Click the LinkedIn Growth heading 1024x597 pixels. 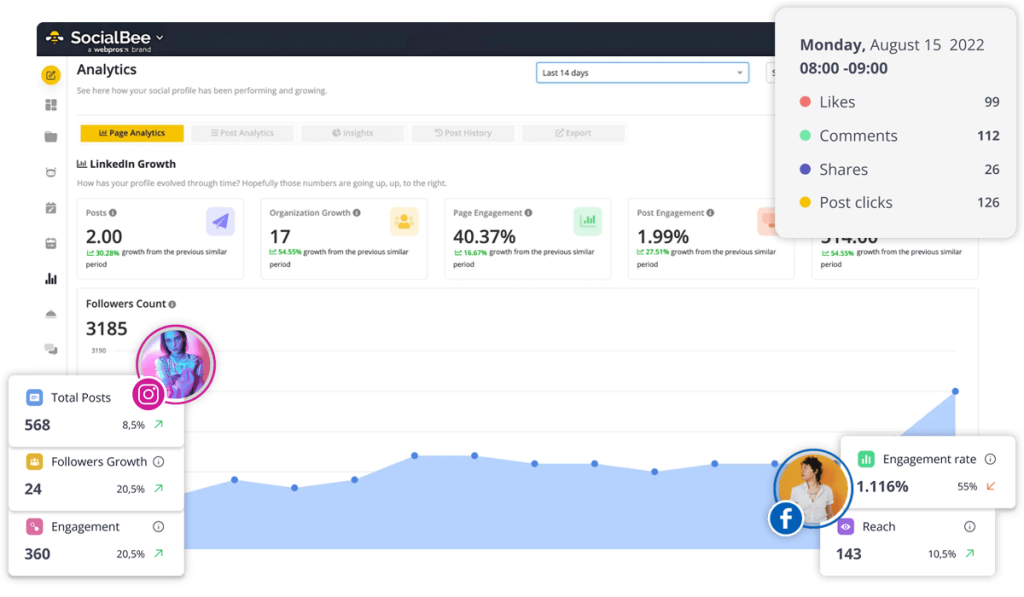133,164
